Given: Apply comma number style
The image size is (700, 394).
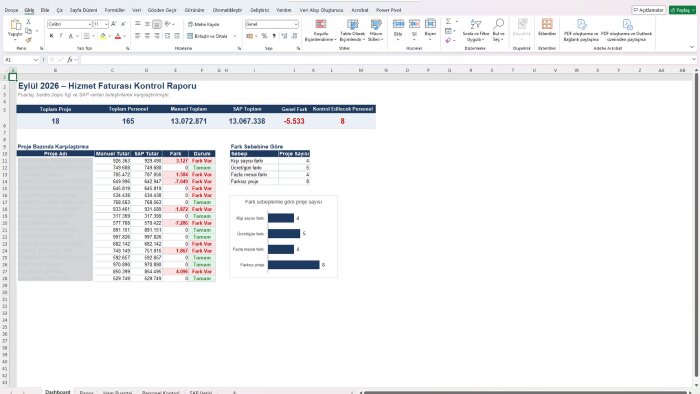Looking at the screenshot, I should (274, 36).
